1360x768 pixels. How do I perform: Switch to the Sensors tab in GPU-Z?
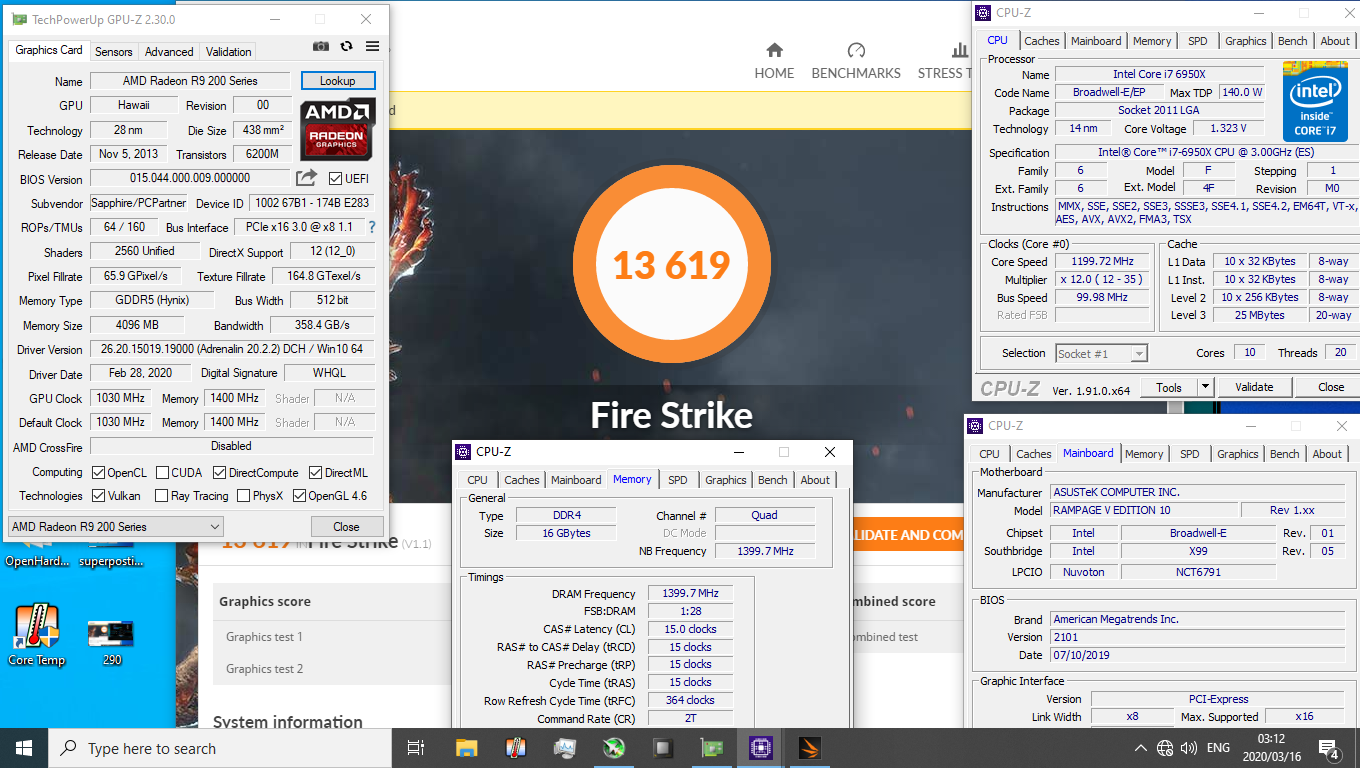click(x=114, y=52)
